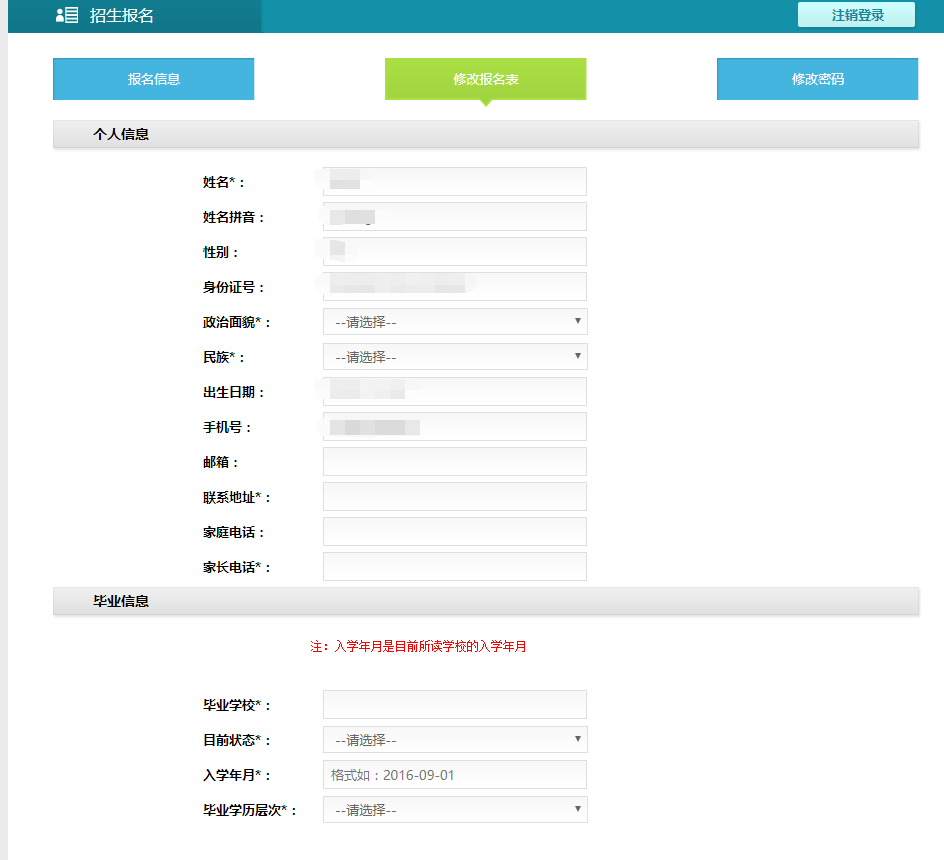Expand the 目前状态 dropdown
Image resolution: width=944 pixels, height=860 pixels.
(x=455, y=740)
